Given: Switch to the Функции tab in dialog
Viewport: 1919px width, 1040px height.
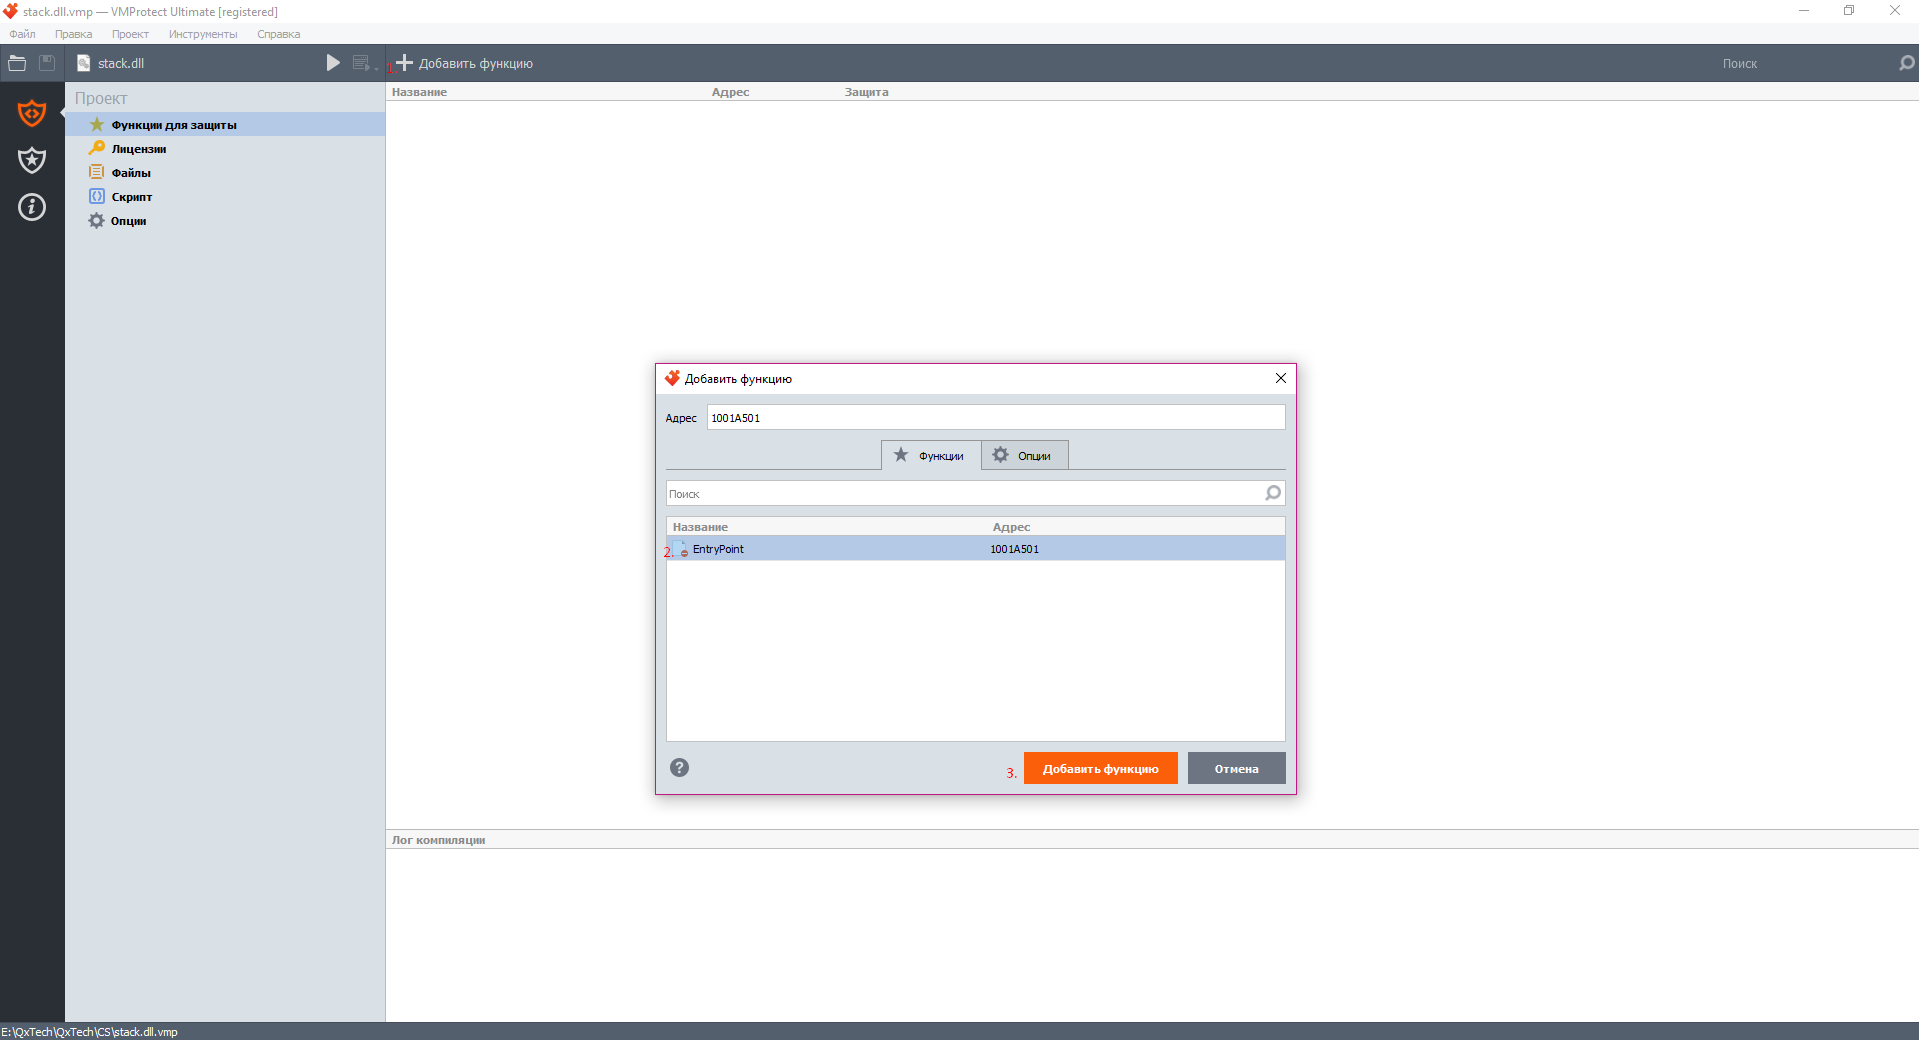Looking at the screenshot, I should pos(930,455).
